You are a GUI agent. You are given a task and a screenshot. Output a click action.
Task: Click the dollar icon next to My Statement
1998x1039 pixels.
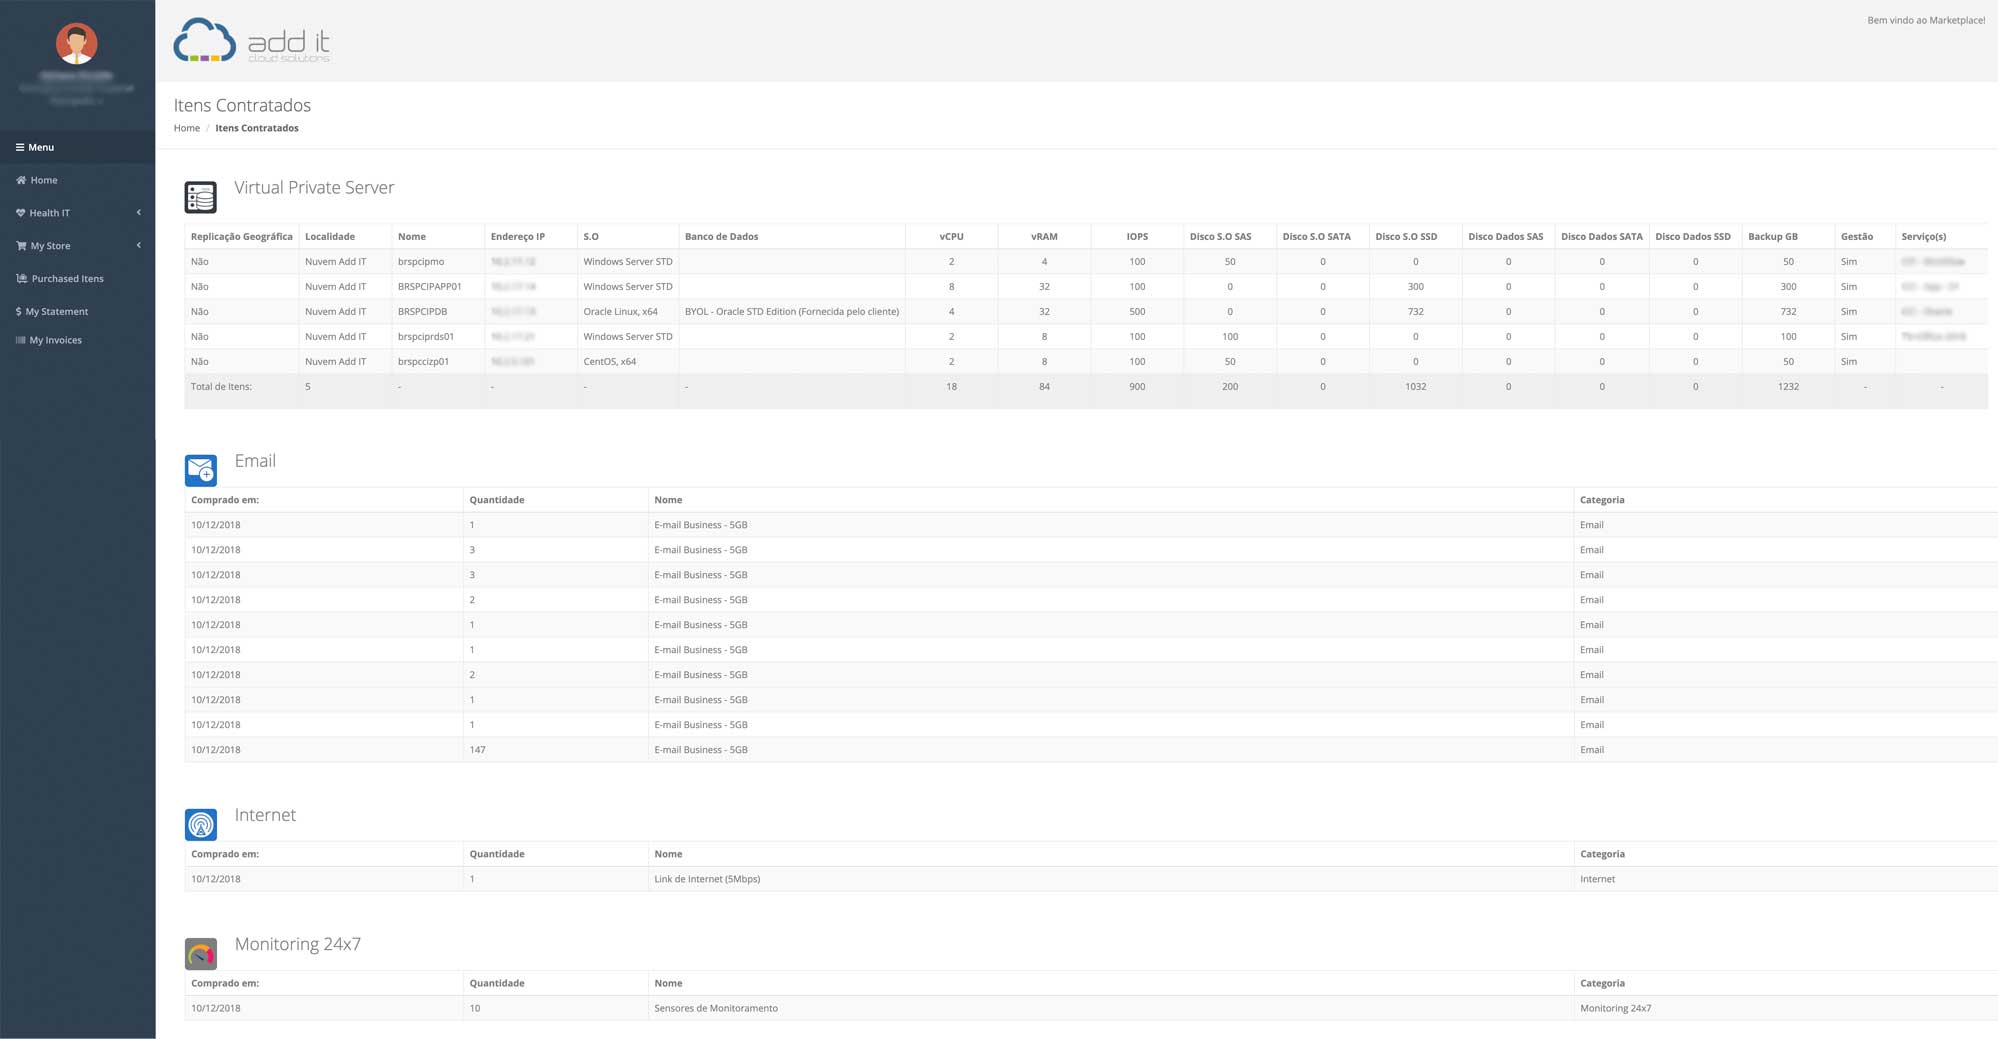(18, 311)
